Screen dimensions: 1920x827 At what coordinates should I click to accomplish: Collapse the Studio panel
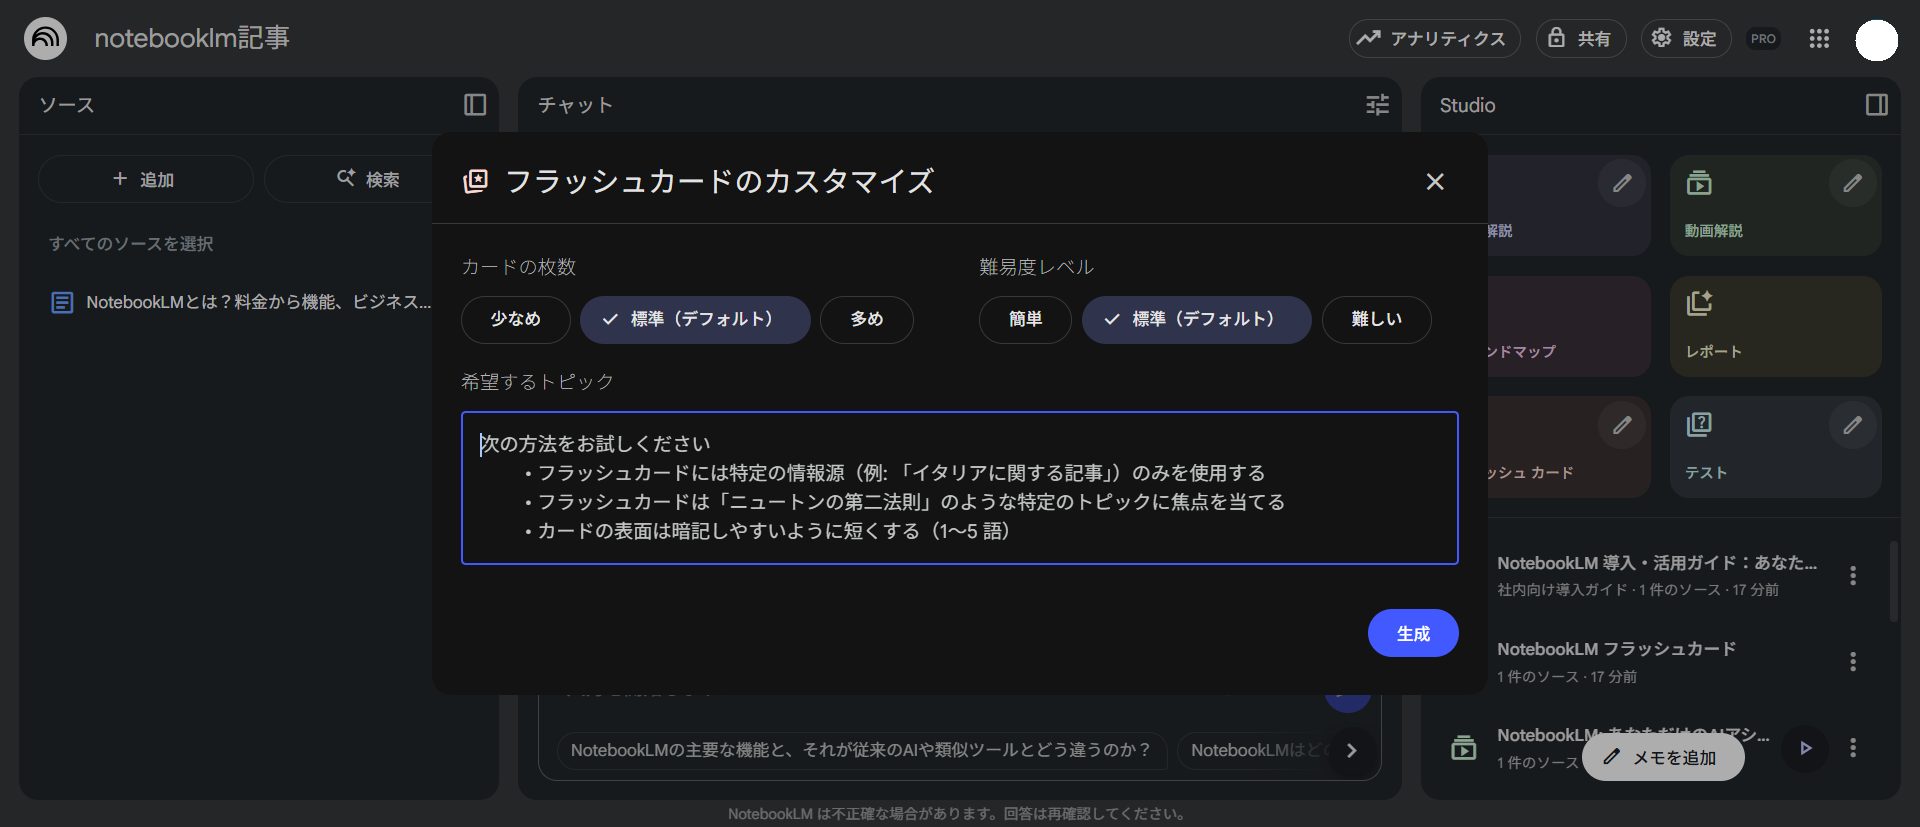click(1877, 105)
